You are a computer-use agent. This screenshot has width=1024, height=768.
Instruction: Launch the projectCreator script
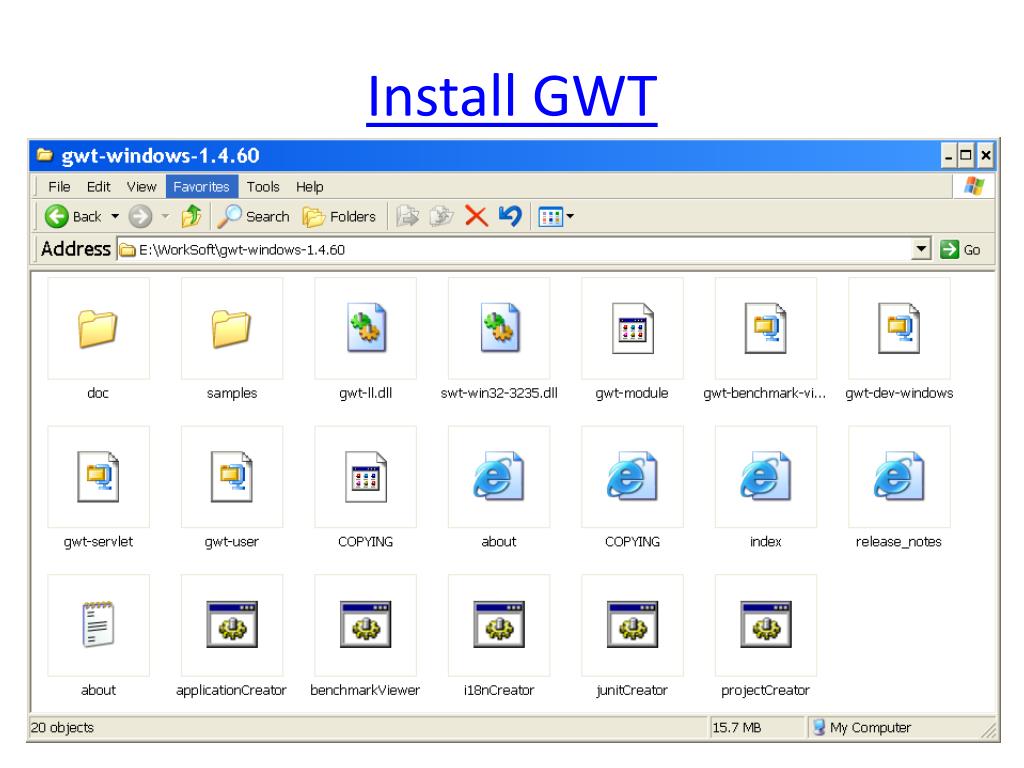click(x=766, y=624)
